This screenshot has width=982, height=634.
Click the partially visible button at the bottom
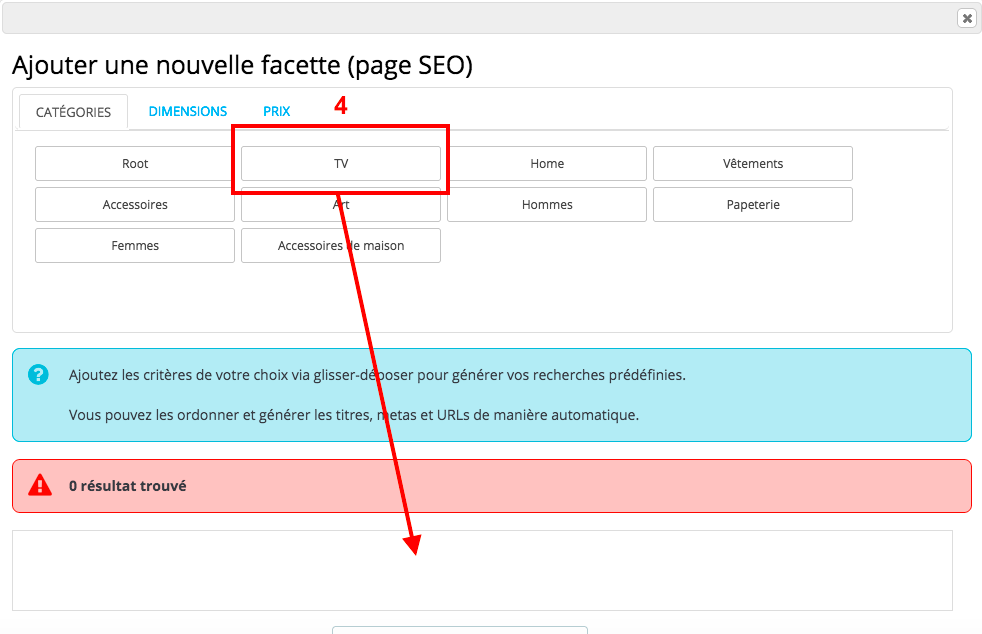point(459,630)
